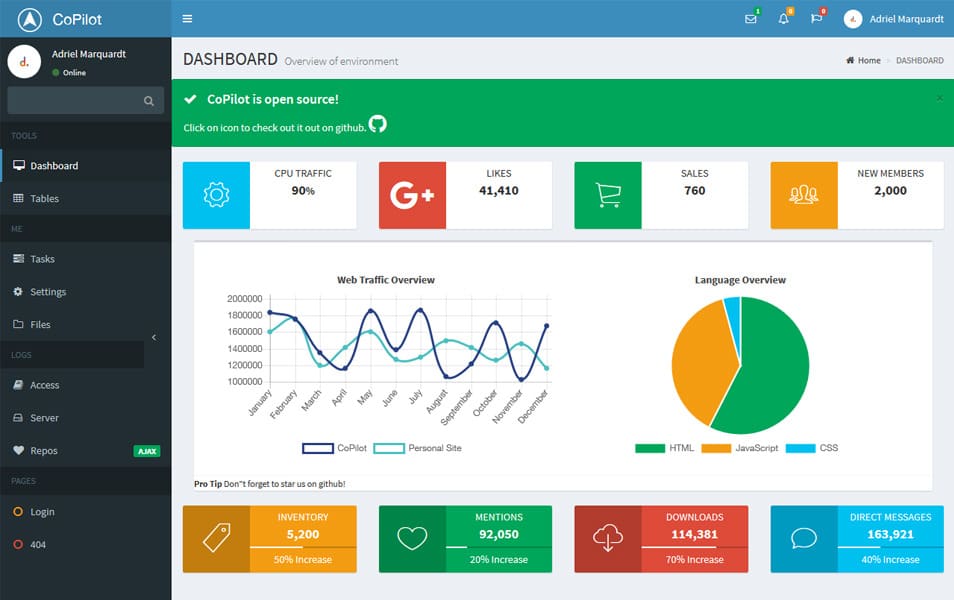The image size is (954, 600).
Task: Open Settings in the sidebar
Action: (x=85, y=292)
